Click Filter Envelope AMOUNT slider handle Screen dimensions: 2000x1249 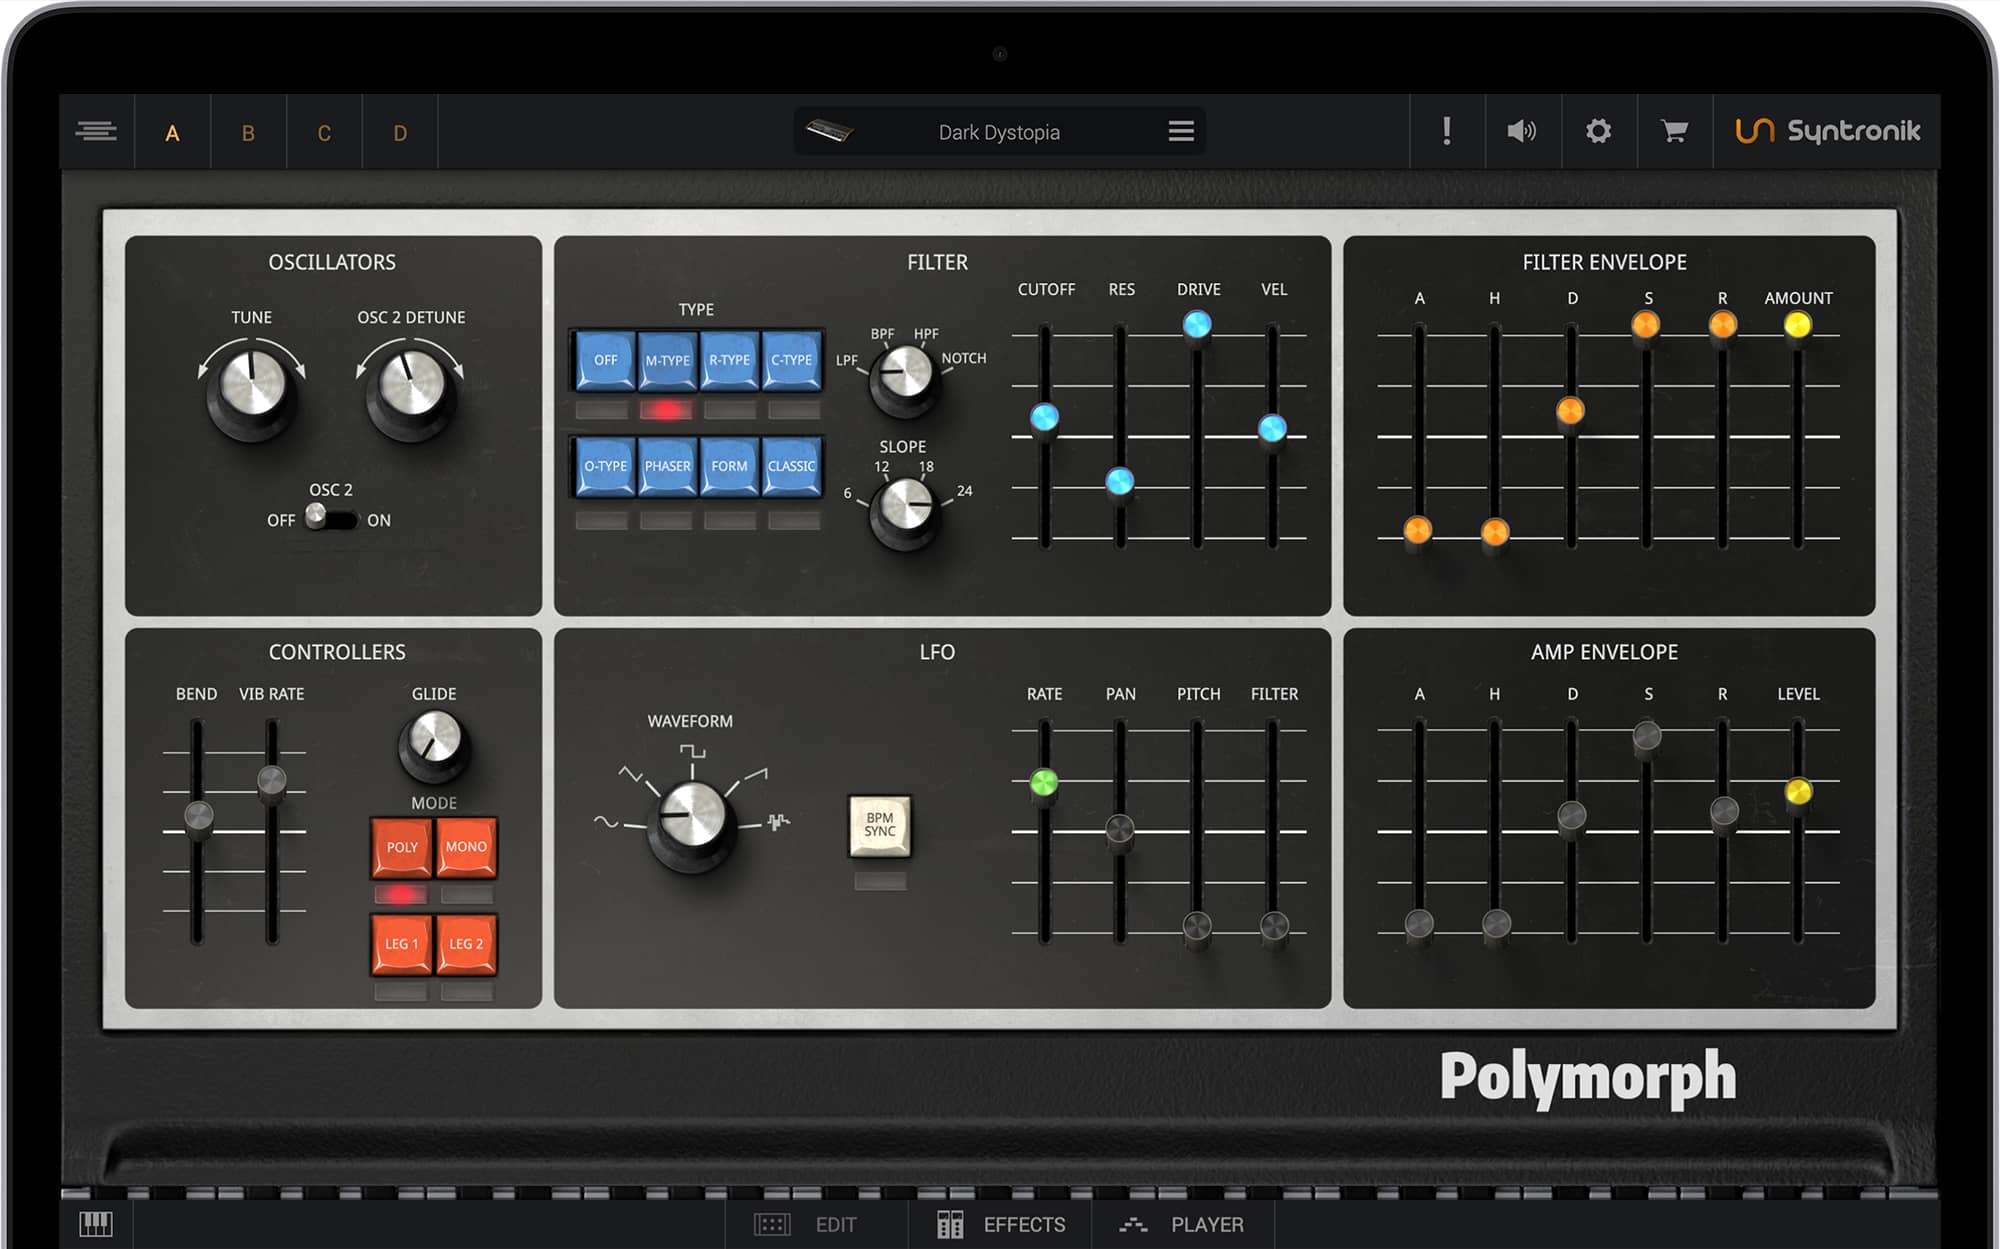(x=1797, y=324)
